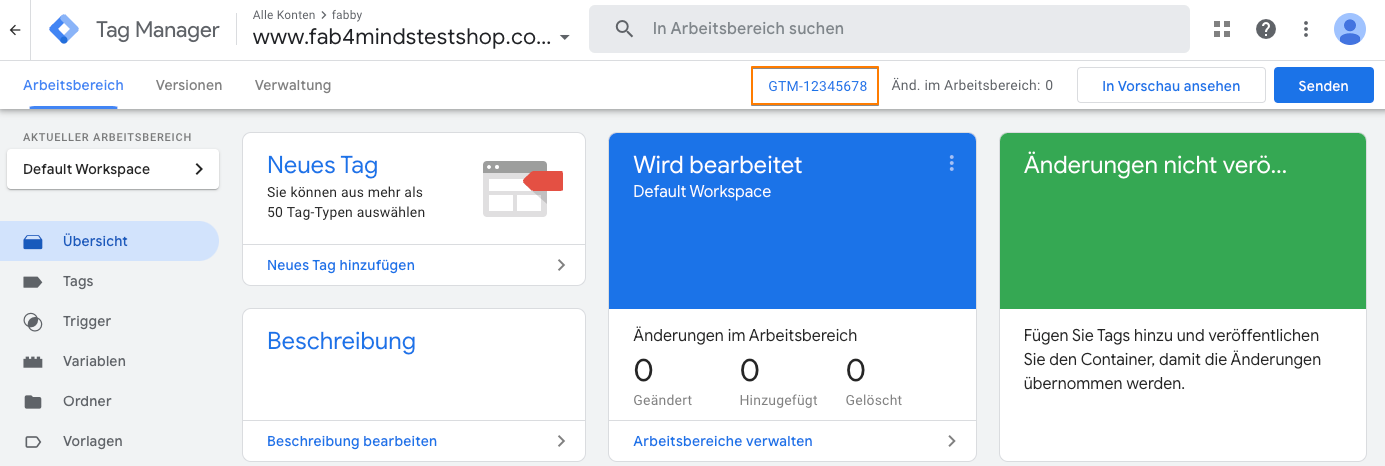Switch to the Versionen tab
This screenshot has width=1385, height=466.
[189, 85]
